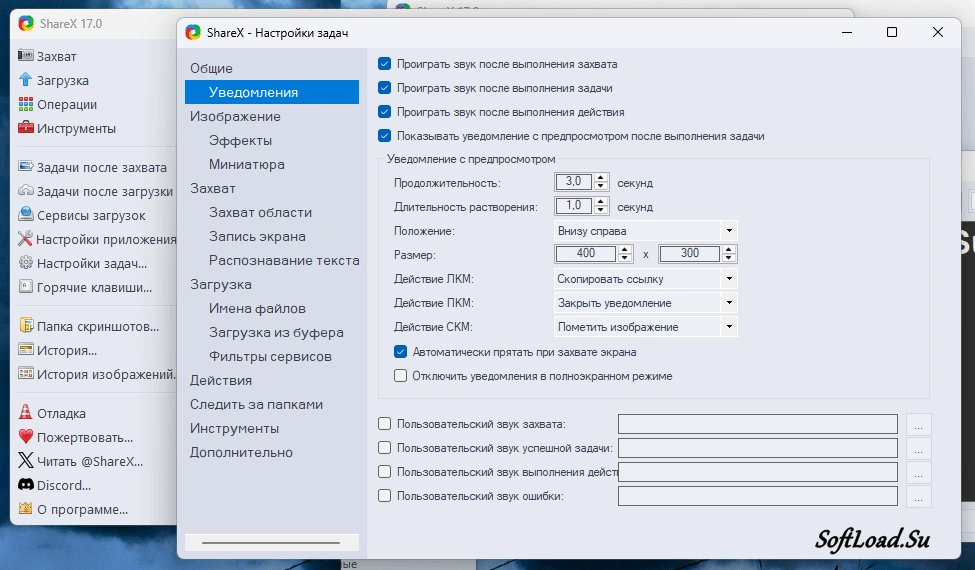The image size is (975, 570).
Task: Select Изображение in settings tree
Action: (x=235, y=116)
